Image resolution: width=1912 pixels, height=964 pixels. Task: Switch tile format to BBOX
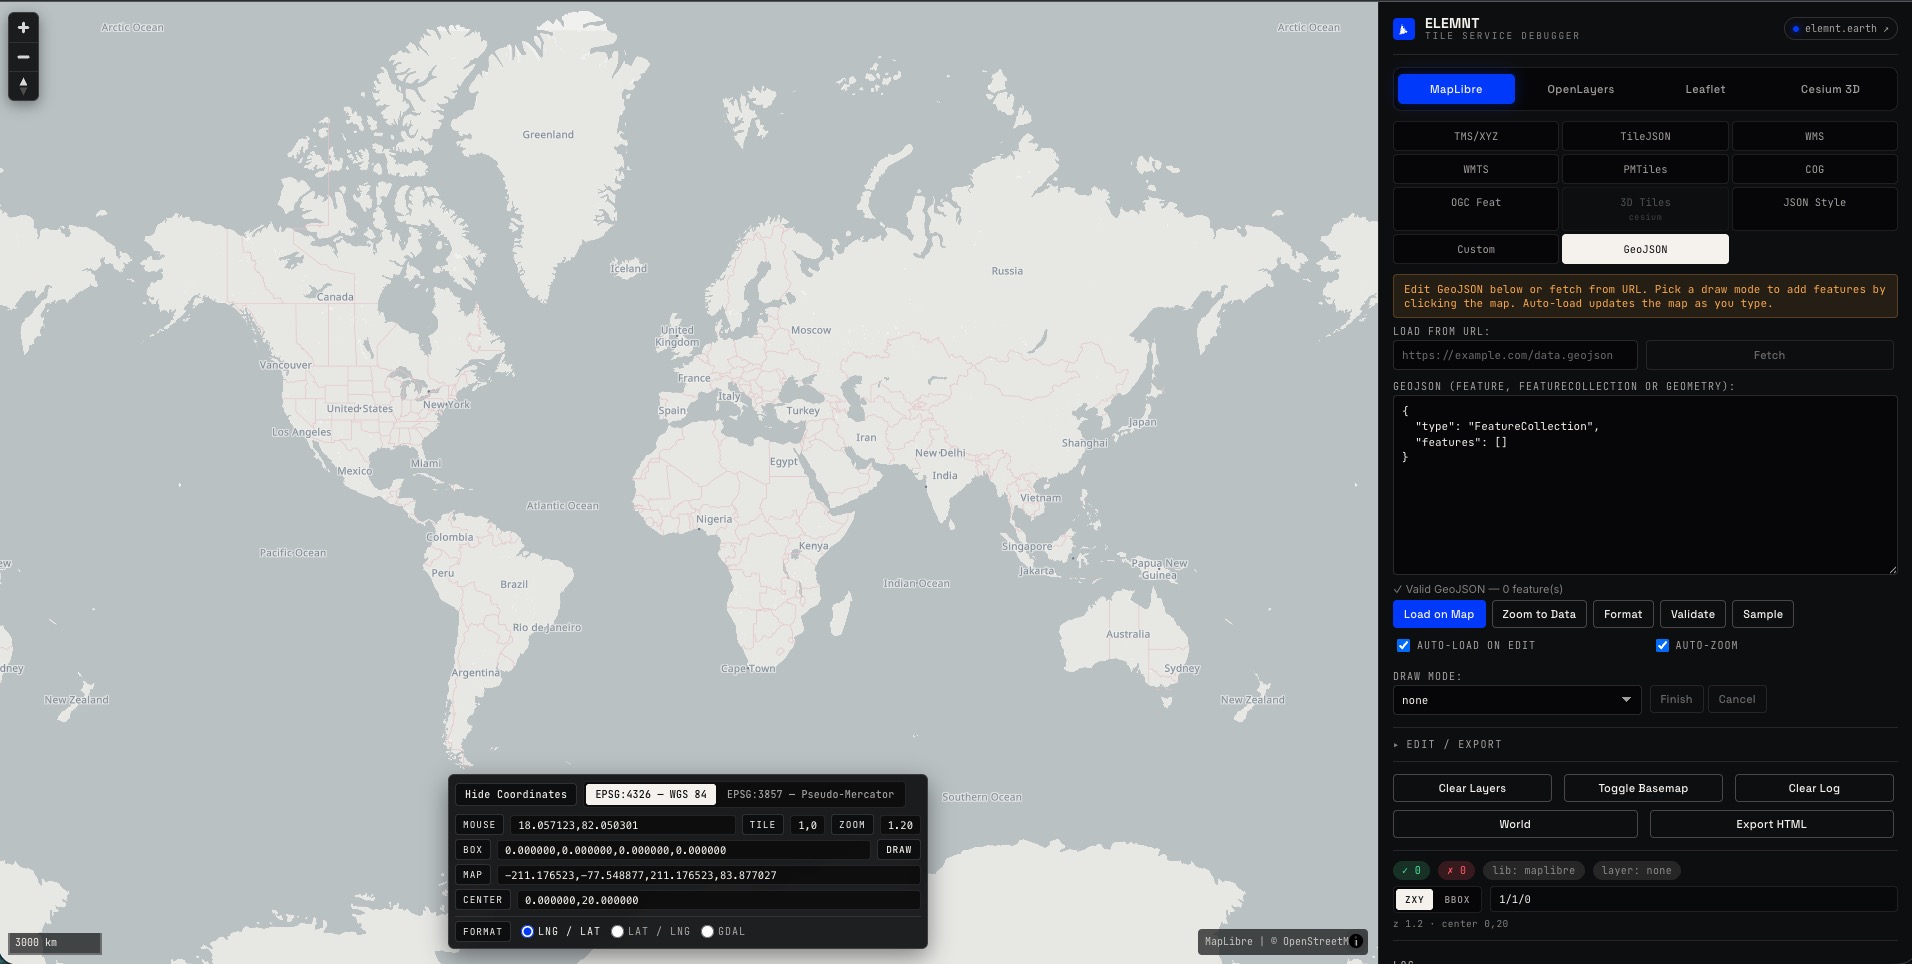1457,899
